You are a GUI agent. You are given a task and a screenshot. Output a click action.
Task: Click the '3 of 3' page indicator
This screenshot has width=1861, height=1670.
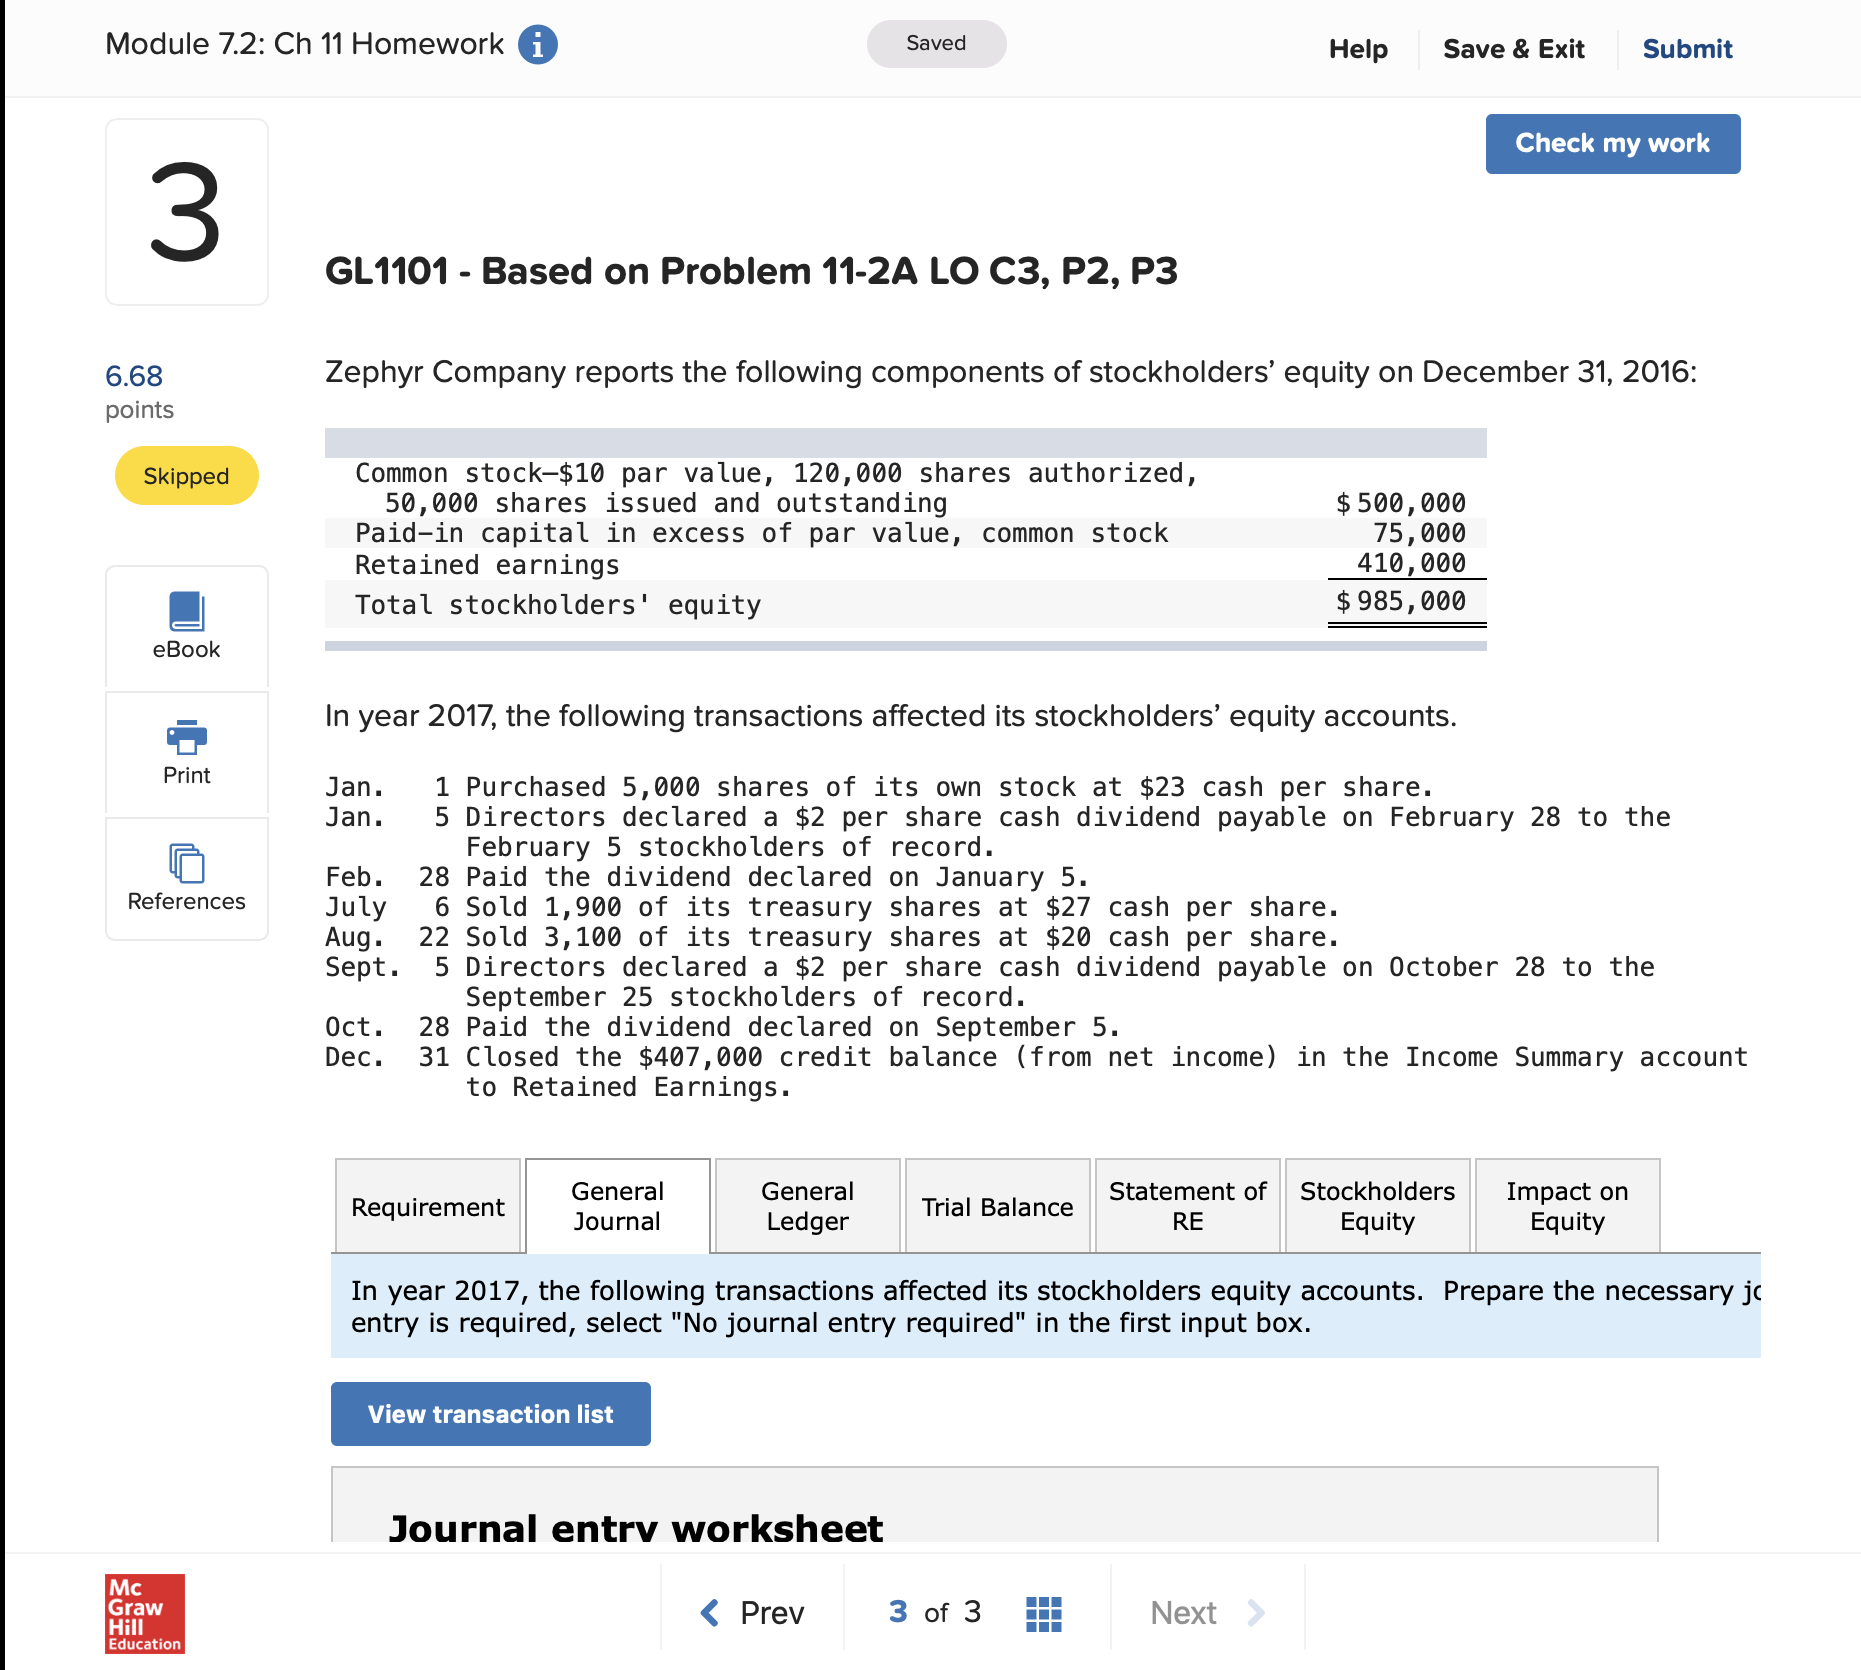click(935, 1613)
